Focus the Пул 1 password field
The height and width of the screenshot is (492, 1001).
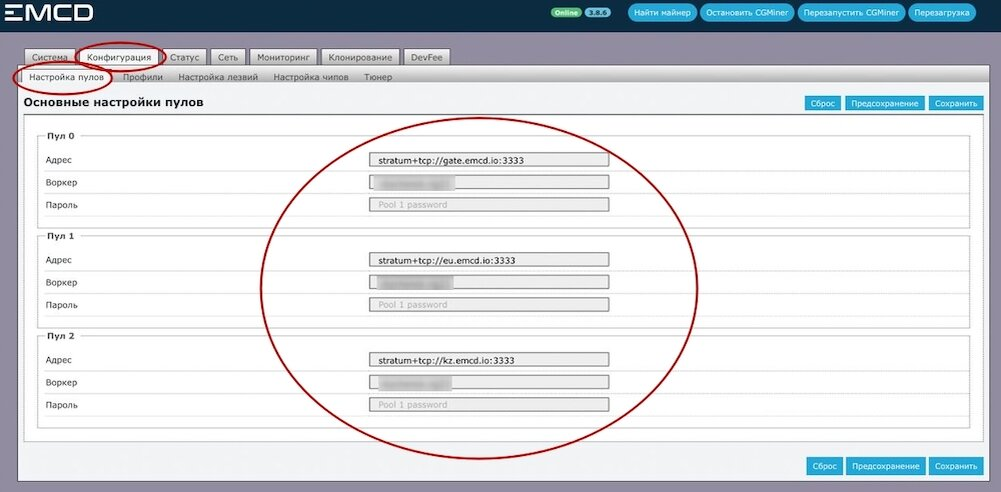pyautogui.click(x=489, y=304)
